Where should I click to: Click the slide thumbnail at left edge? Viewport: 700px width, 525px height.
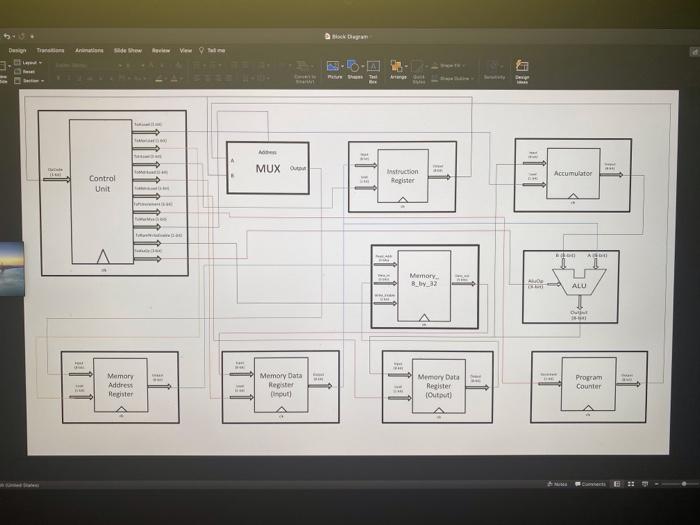point(12,269)
